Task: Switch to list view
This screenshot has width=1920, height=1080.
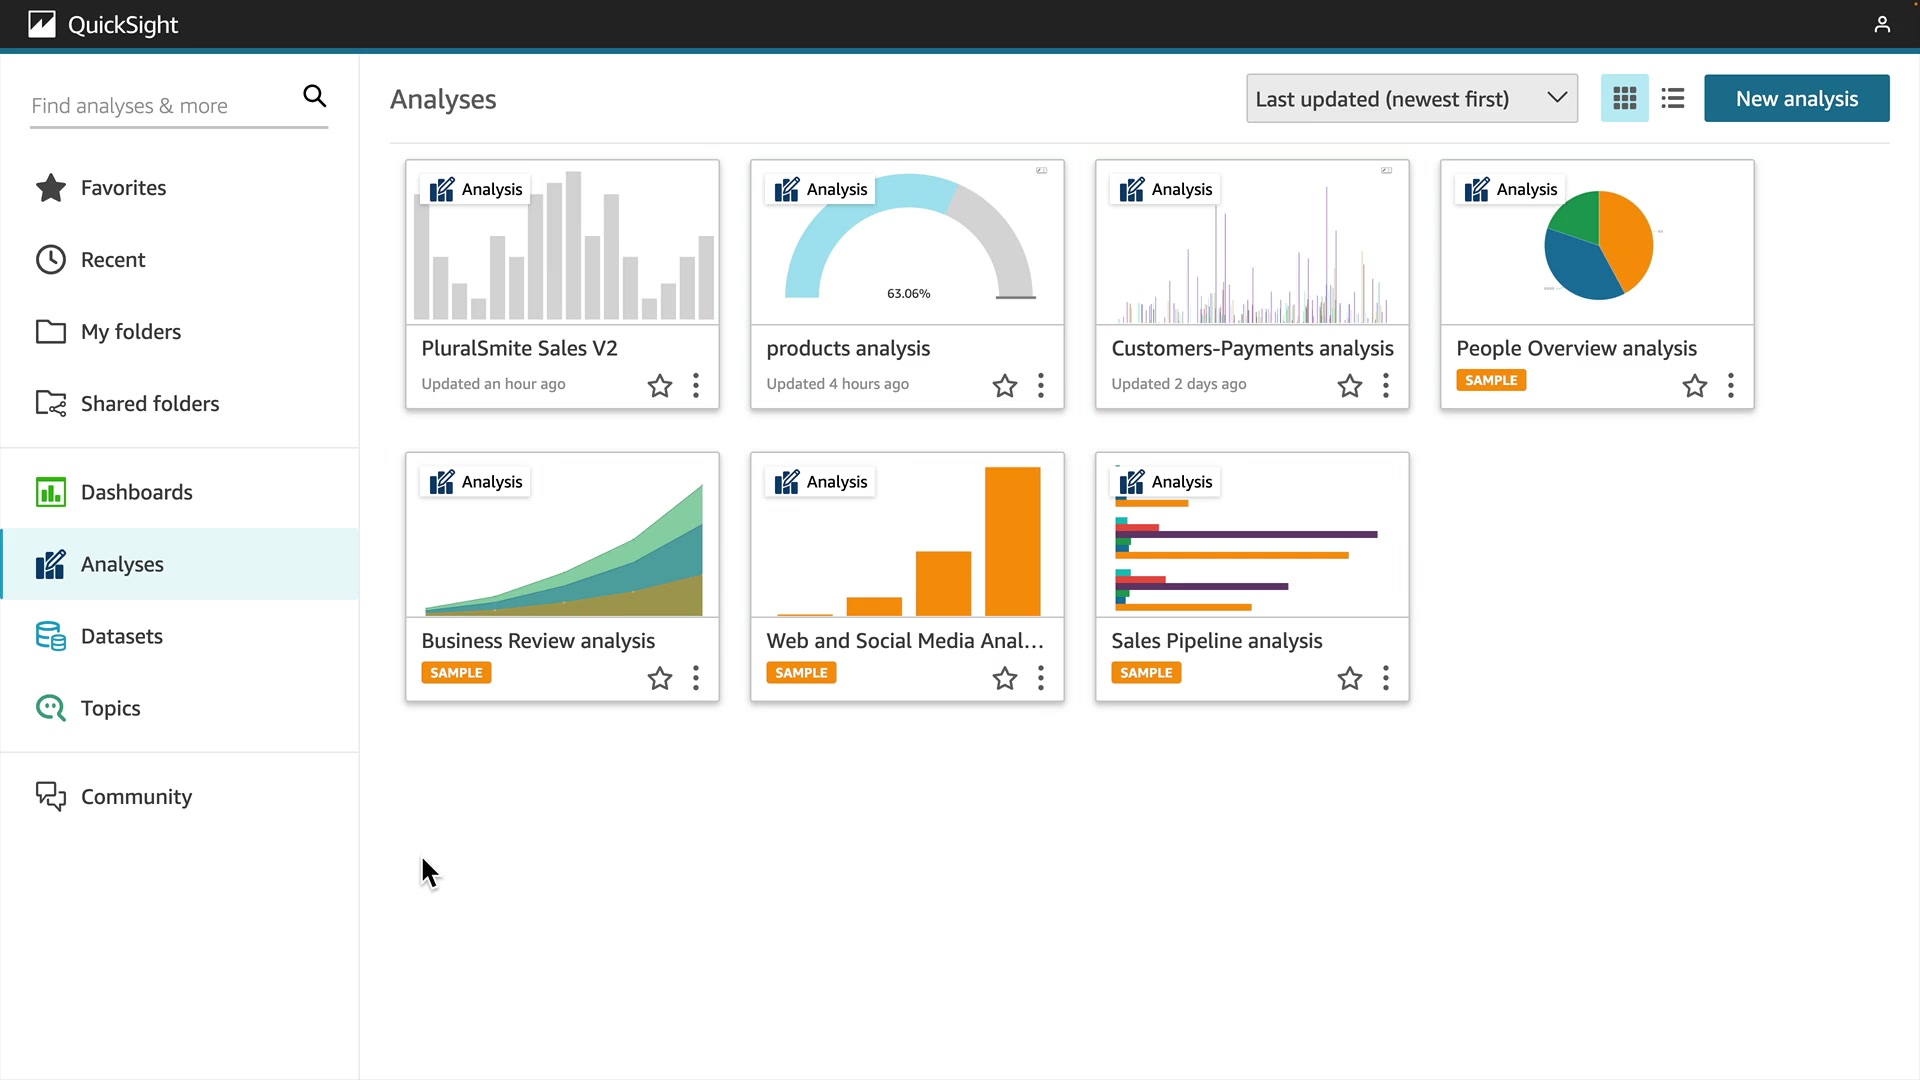Action: click(1673, 98)
